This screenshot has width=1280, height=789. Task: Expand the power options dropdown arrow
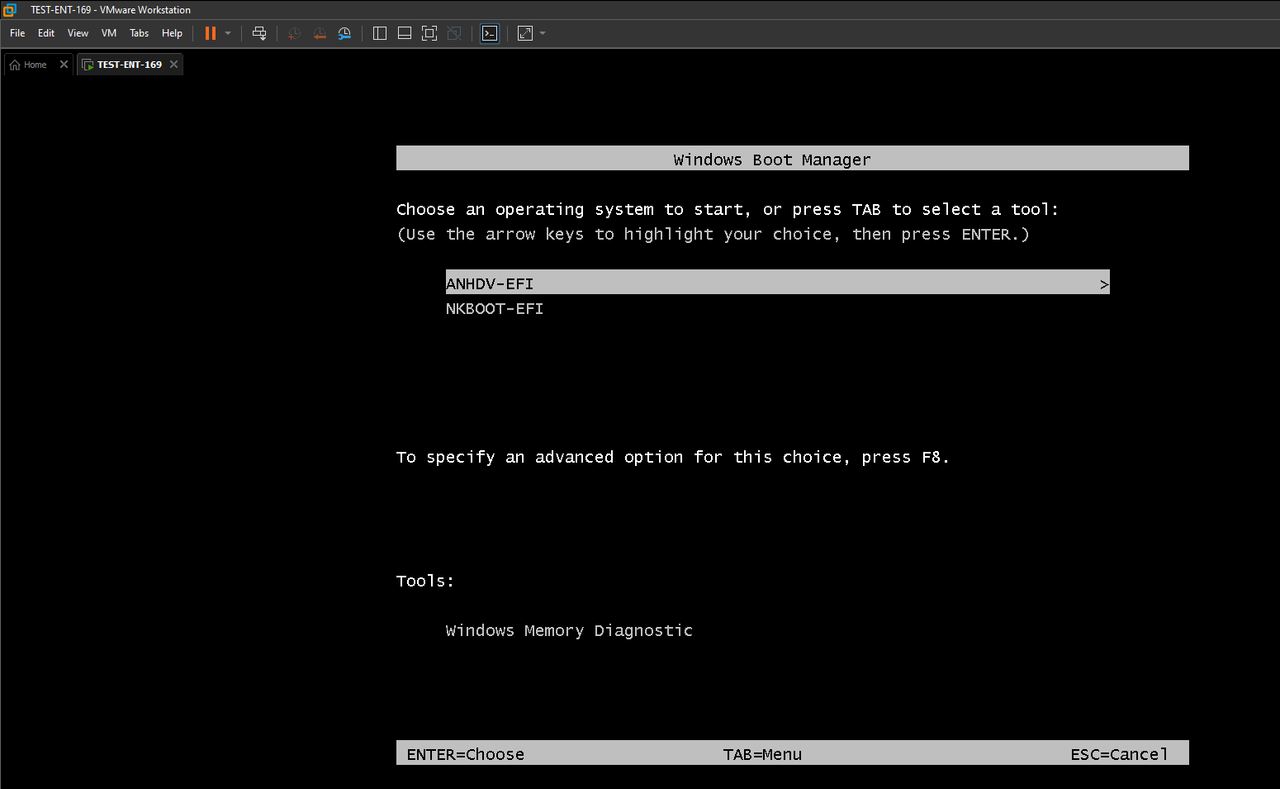click(x=228, y=33)
